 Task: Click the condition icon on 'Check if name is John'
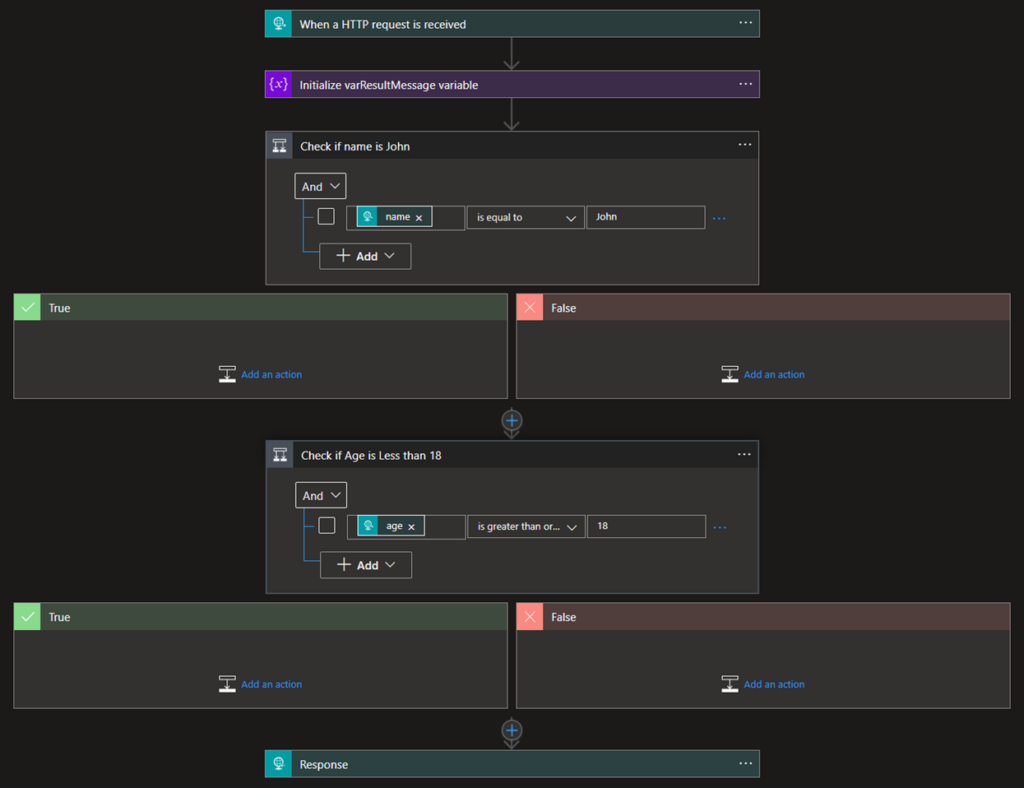point(280,146)
